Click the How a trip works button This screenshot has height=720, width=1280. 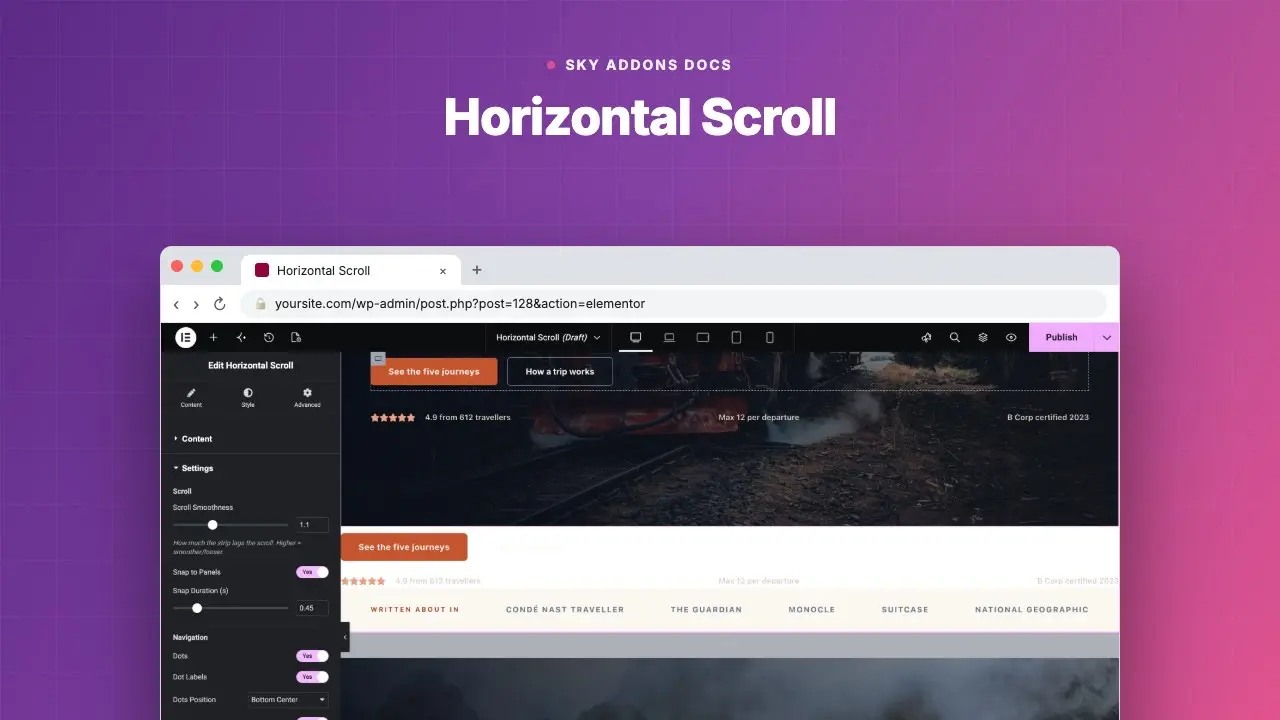[560, 371]
